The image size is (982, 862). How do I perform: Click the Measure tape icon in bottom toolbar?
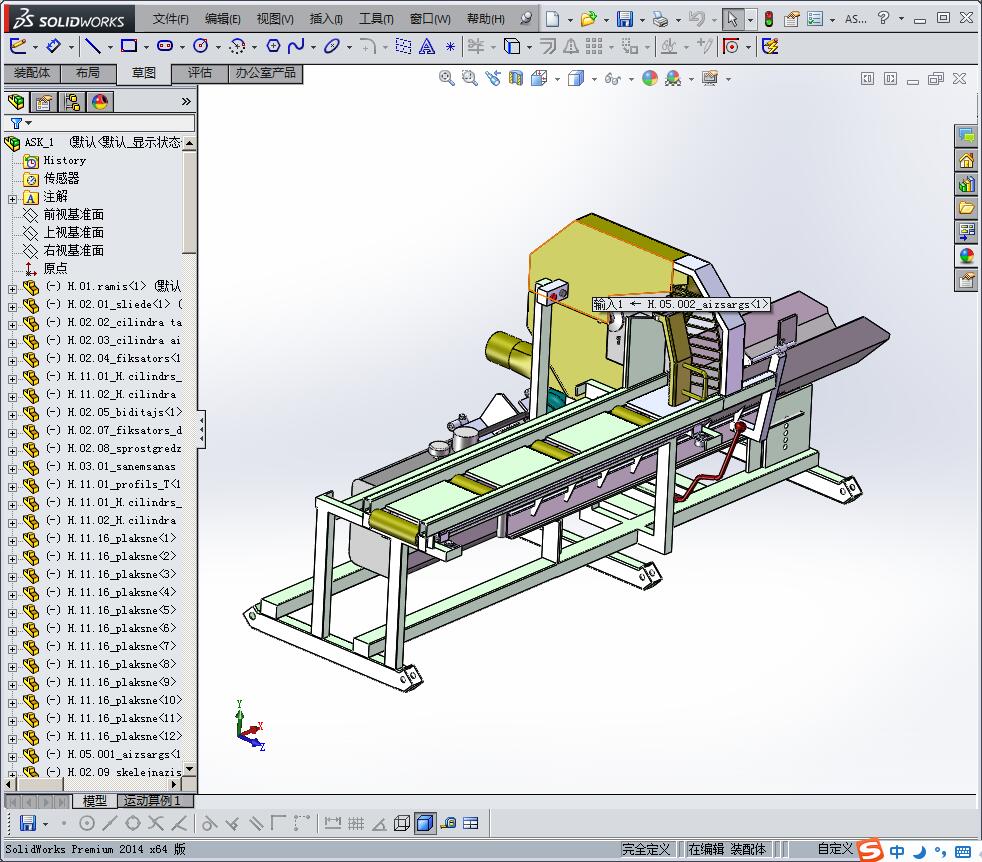pos(448,823)
